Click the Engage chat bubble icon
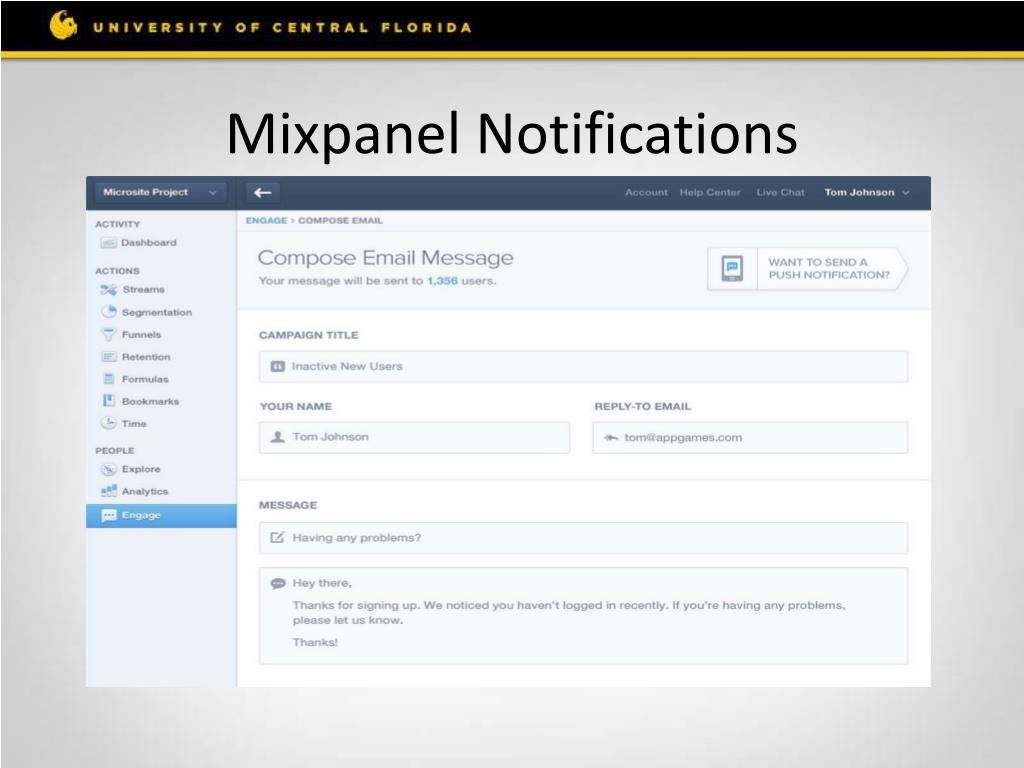 tap(108, 515)
